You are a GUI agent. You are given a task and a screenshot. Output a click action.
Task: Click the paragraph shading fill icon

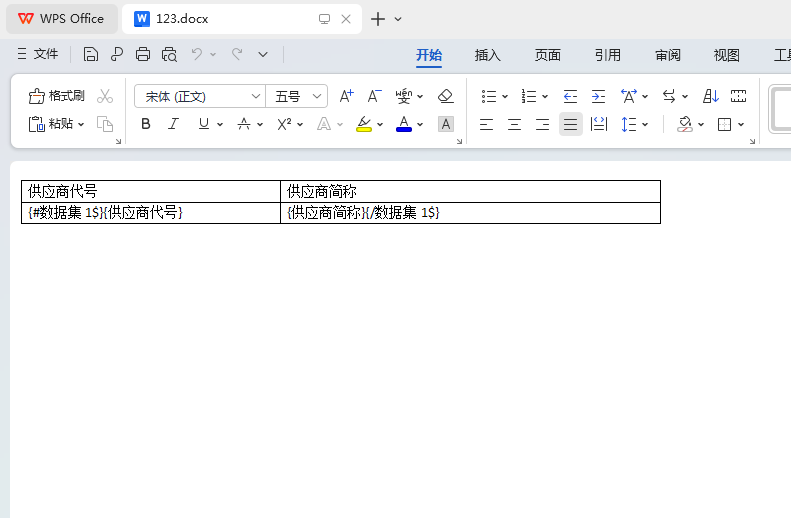[685, 124]
